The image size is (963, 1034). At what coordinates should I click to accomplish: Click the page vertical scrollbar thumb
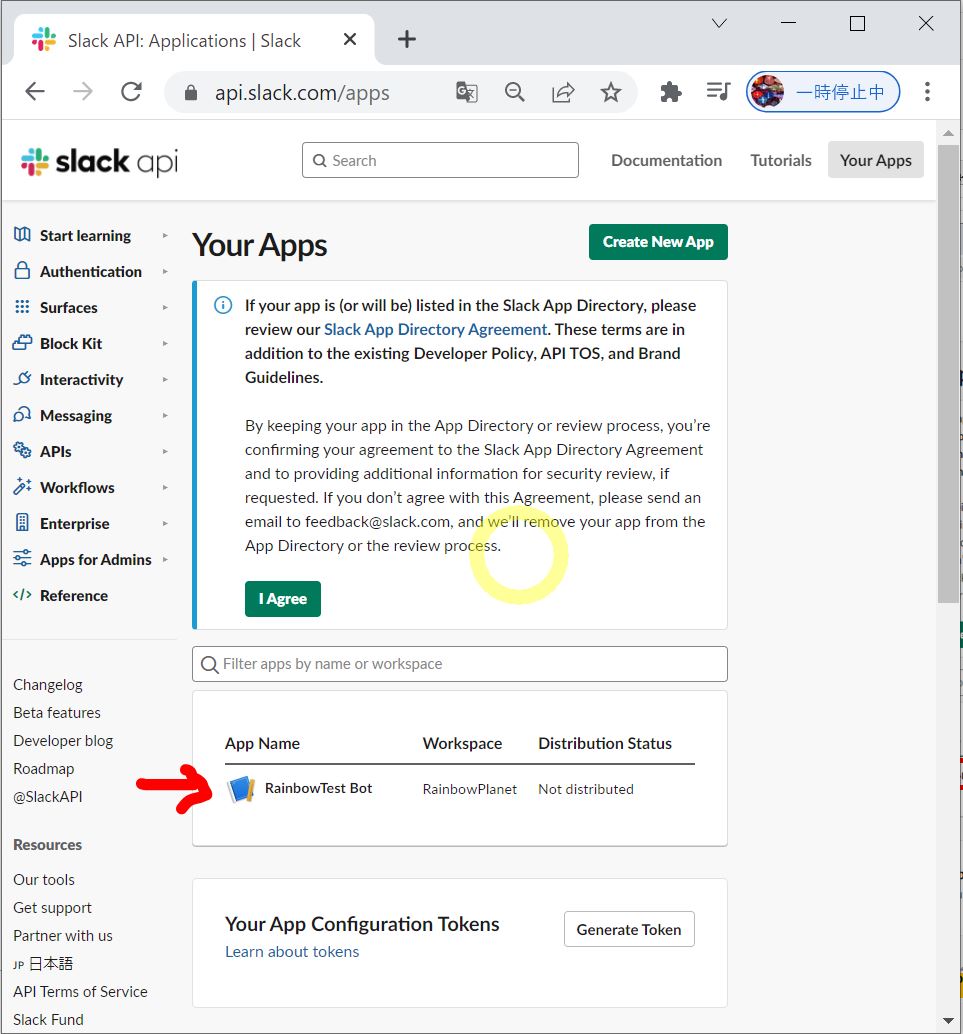point(948,373)
